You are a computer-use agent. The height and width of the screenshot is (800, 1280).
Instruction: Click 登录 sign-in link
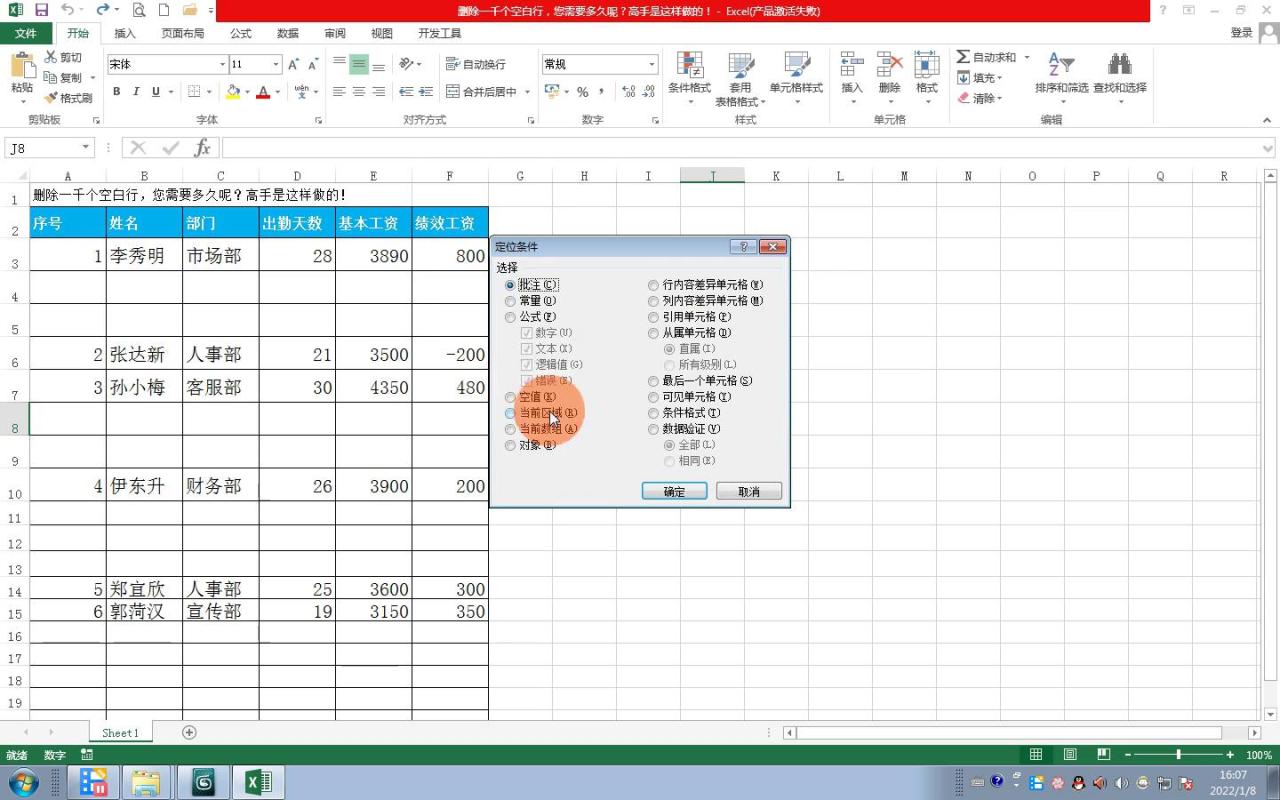tap(1242, 33)
